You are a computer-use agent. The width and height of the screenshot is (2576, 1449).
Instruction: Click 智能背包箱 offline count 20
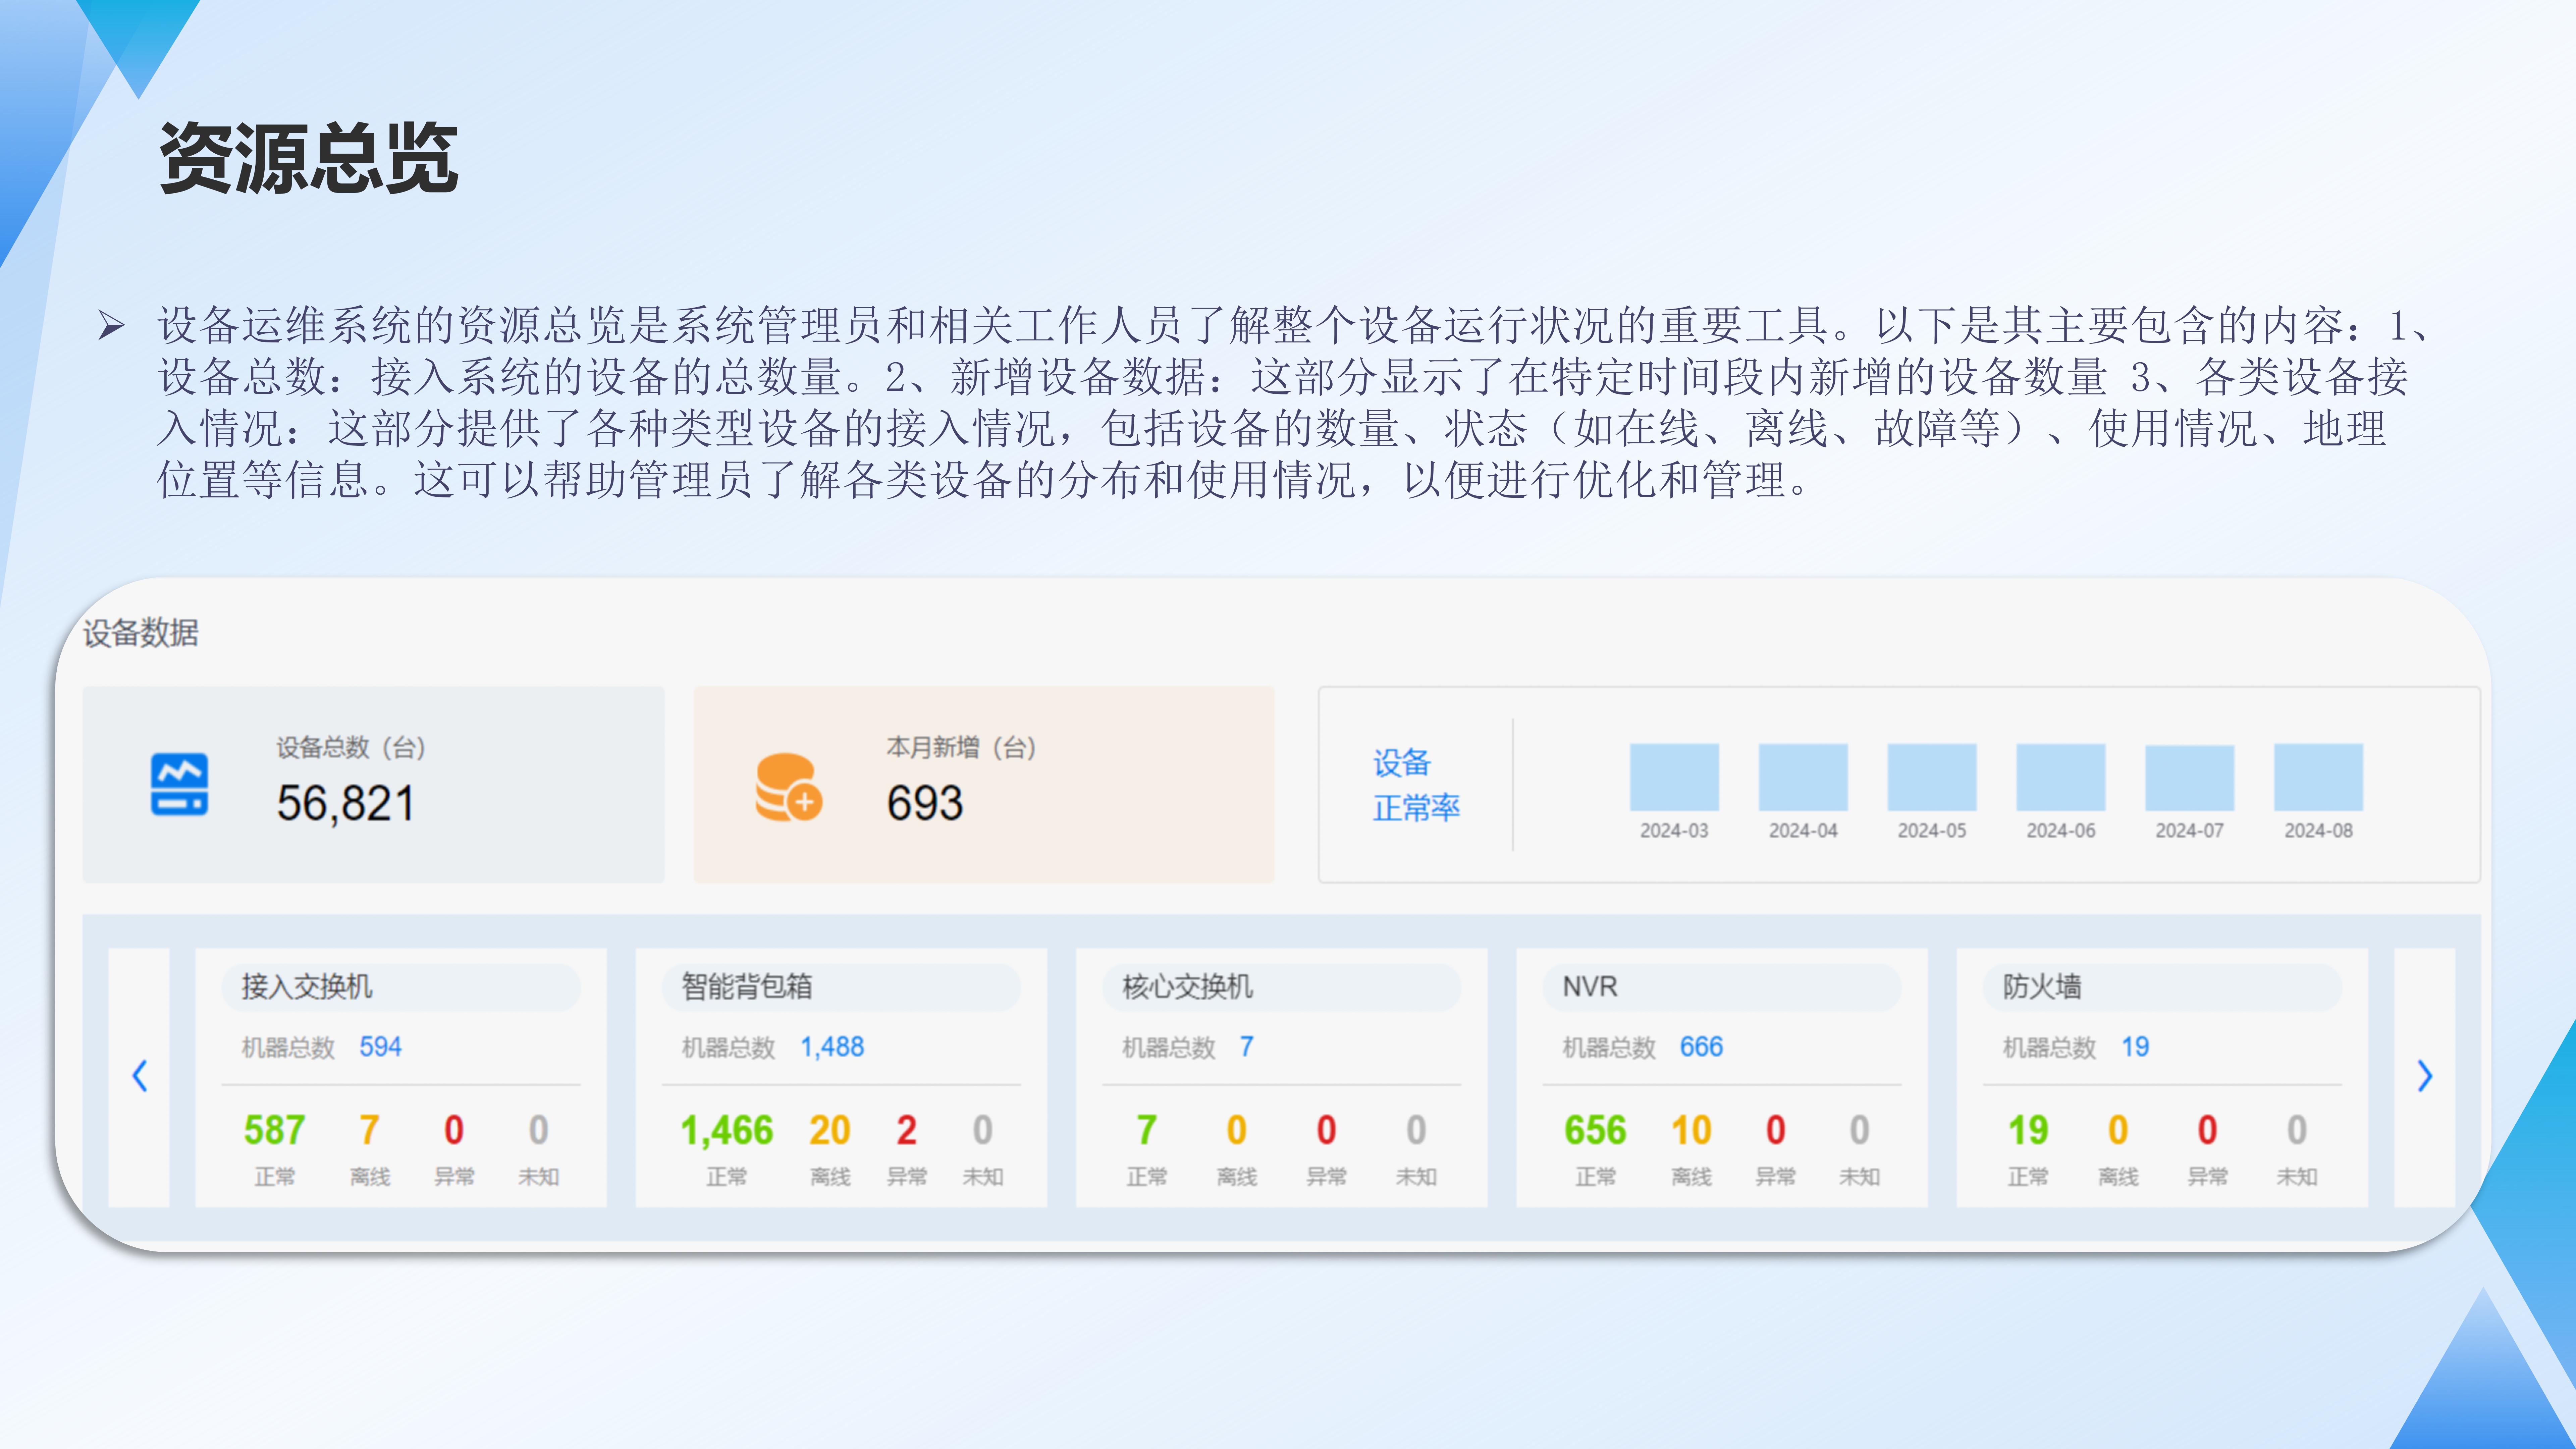830,1130
